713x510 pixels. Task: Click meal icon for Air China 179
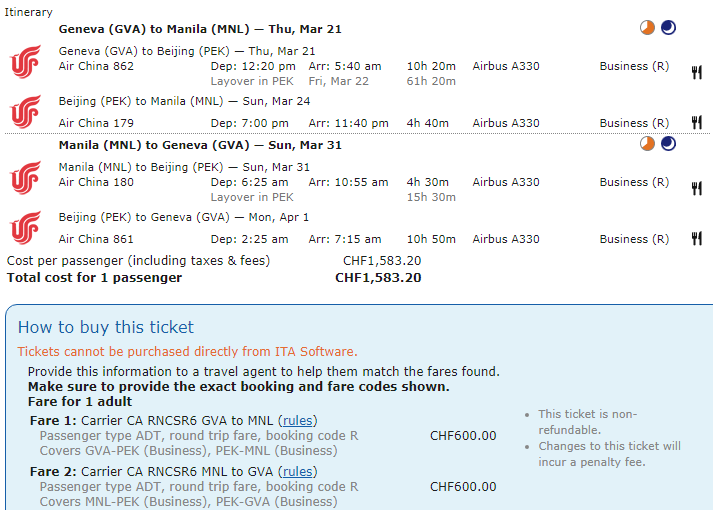(696, 123)
